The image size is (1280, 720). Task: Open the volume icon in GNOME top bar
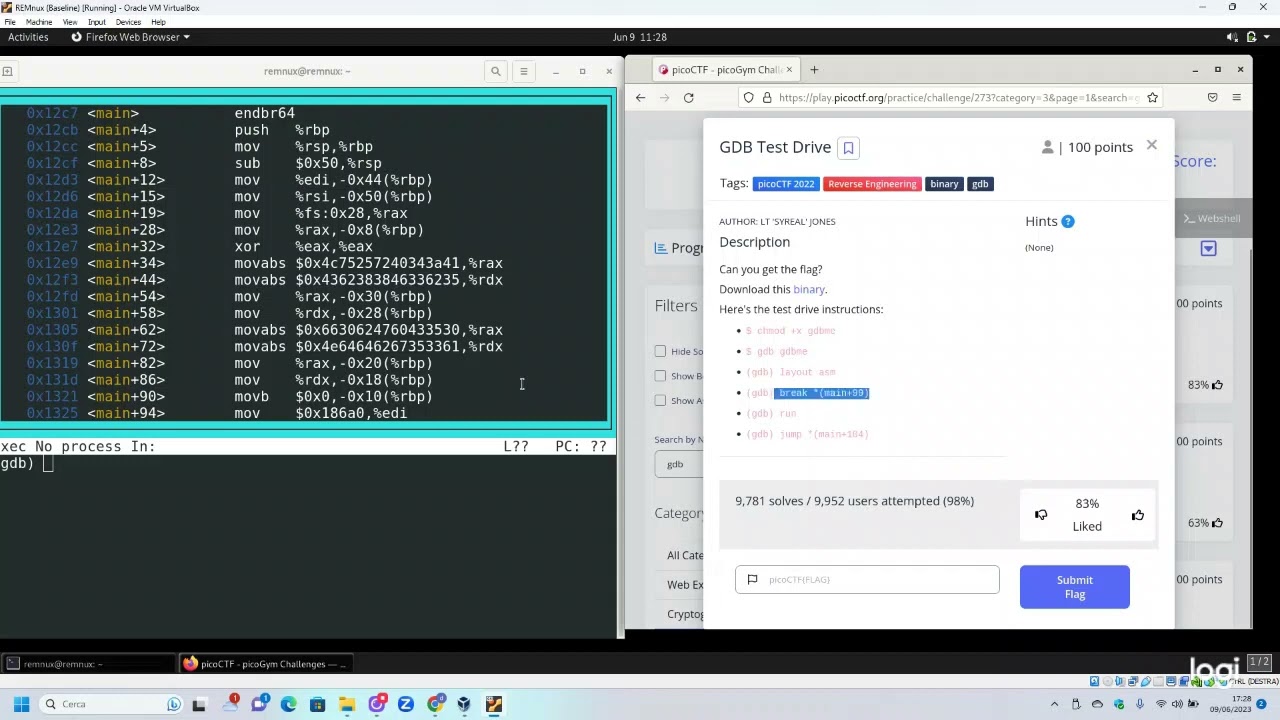point(1232,37)
